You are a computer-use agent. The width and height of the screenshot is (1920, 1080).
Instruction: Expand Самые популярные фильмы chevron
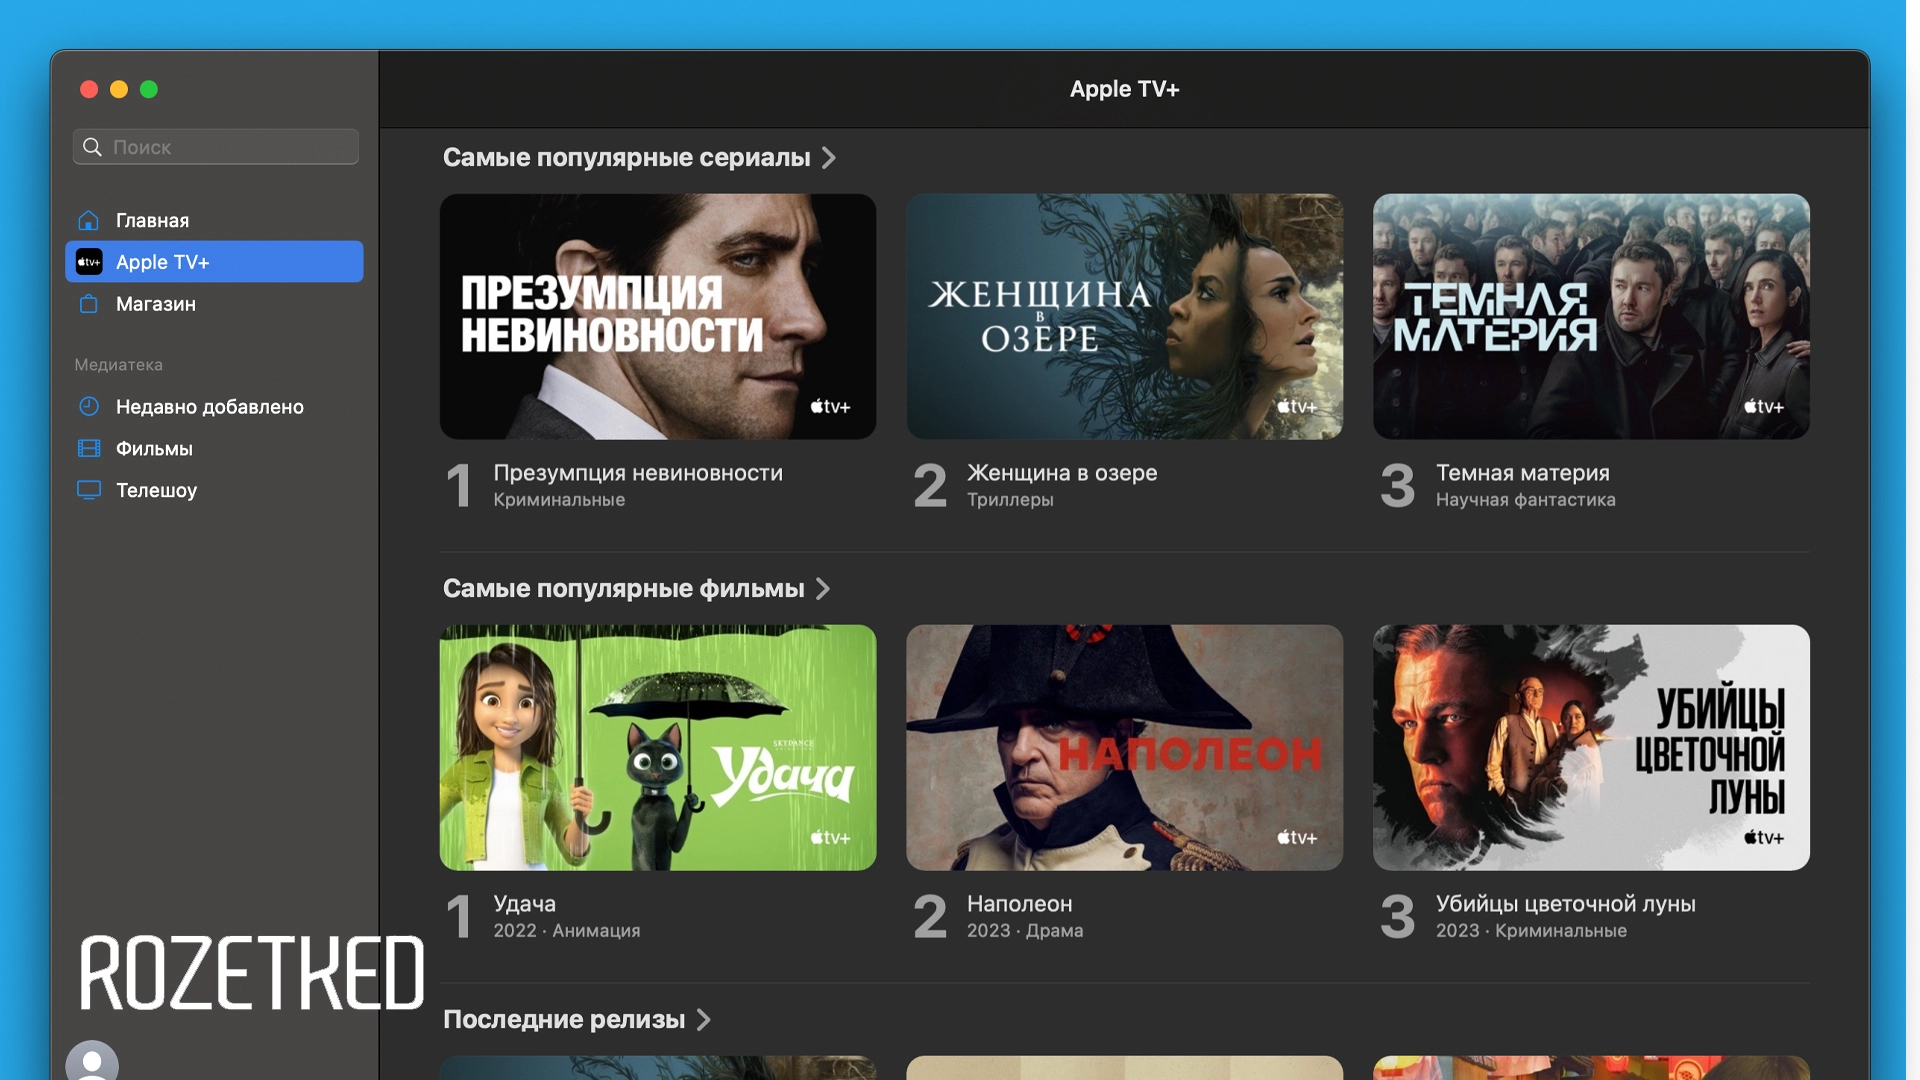click(823, 589)
